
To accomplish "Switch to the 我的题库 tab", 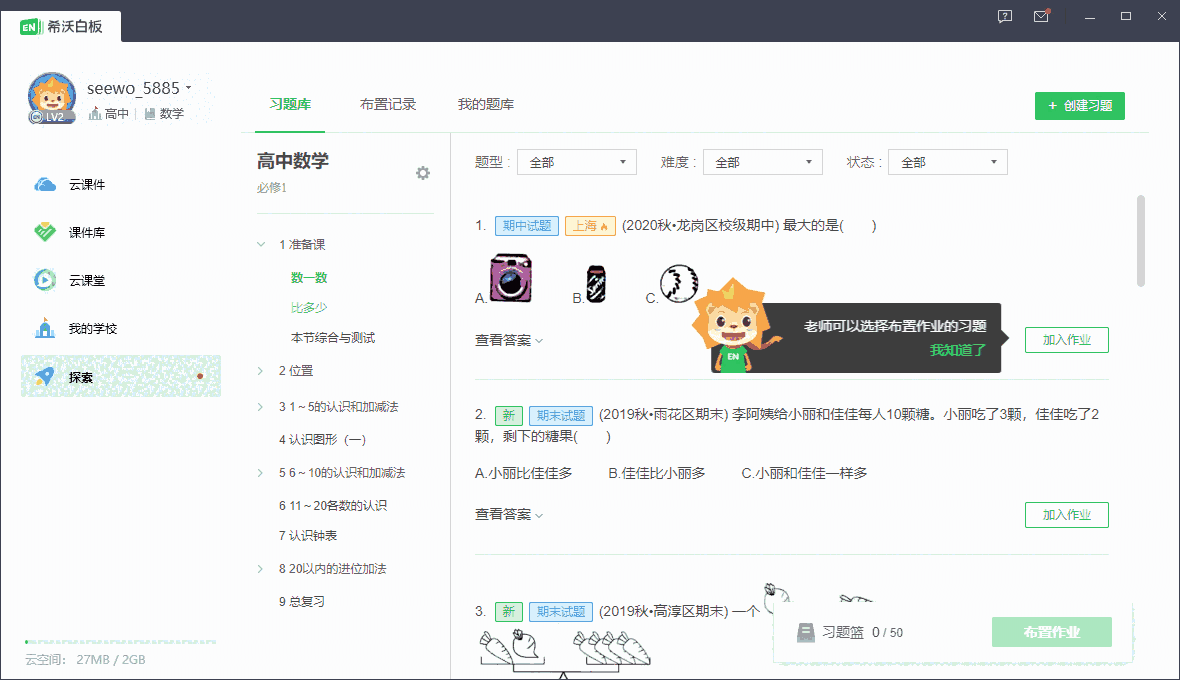I will pos(486,102).
